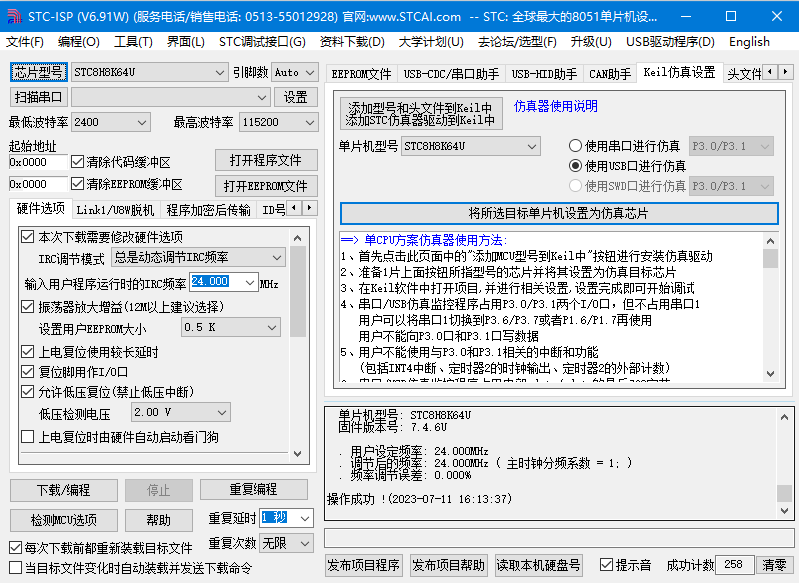The image size is (799, 583).
Task: Click 将所选目标单片机设置为仿真芯片 button
Action: (559, 213)
